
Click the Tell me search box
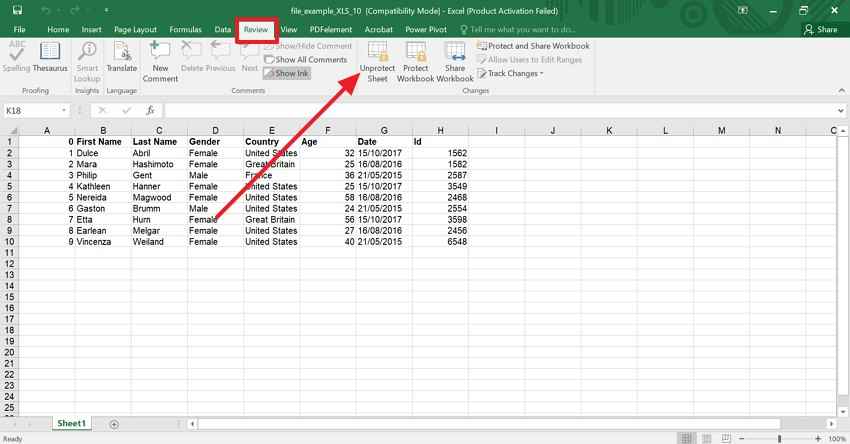point(518,29)
